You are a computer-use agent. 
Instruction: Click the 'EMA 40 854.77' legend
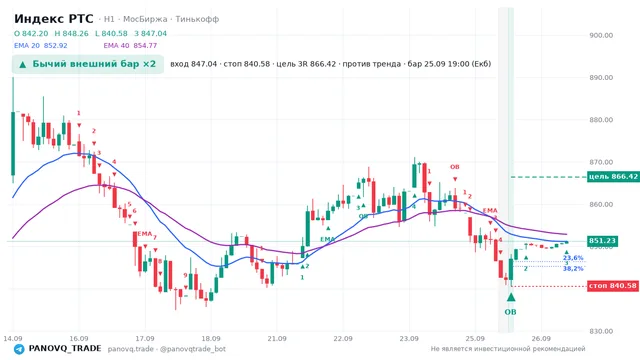tap(130, 46)
